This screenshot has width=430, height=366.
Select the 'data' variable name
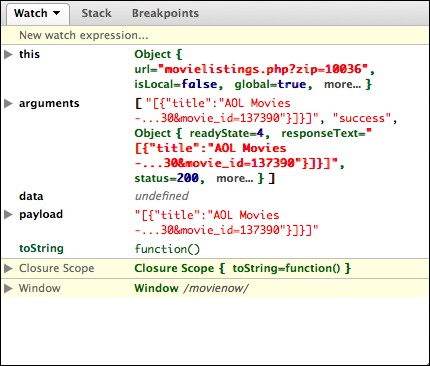[x=31, y=196]
